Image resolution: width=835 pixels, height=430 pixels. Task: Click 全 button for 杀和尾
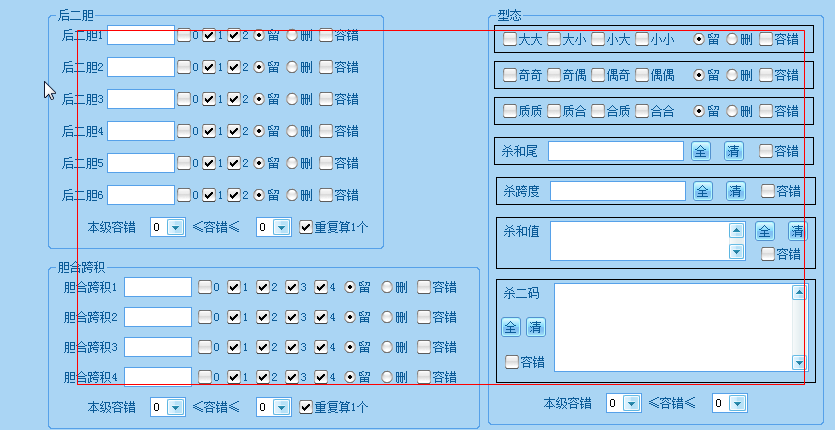[701, 151]
